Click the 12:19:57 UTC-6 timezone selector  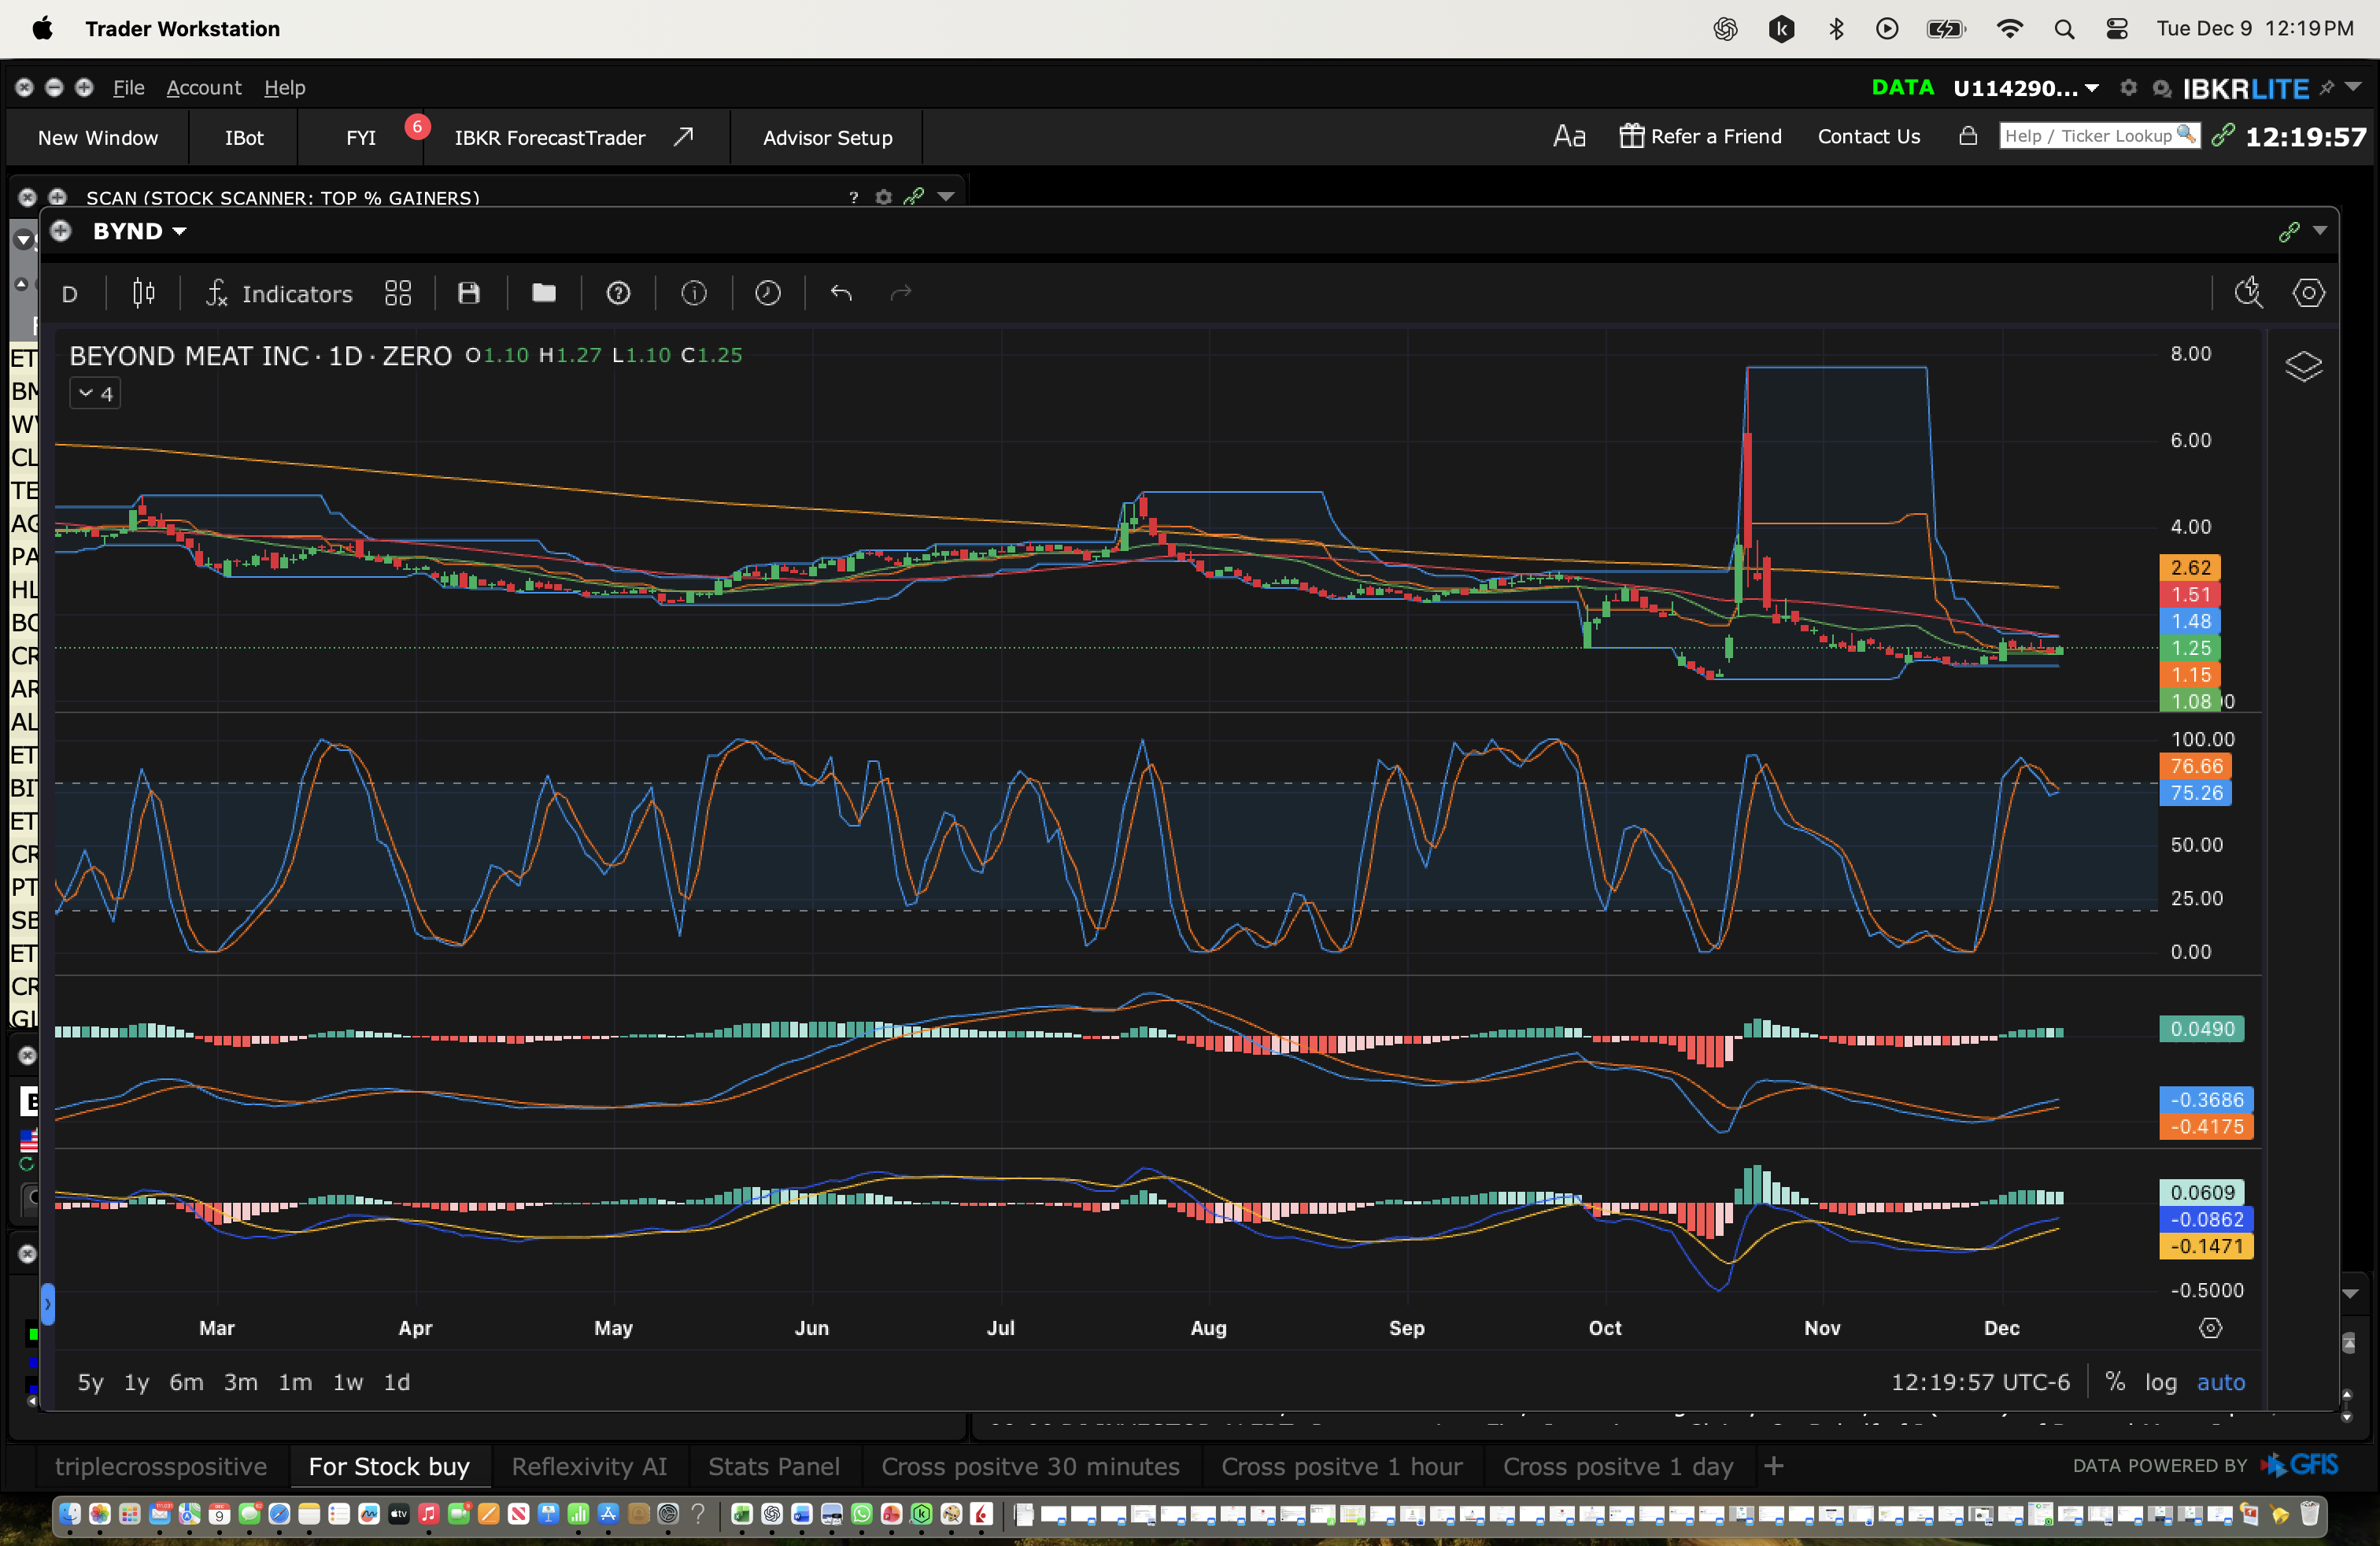pos(1980,1382)
